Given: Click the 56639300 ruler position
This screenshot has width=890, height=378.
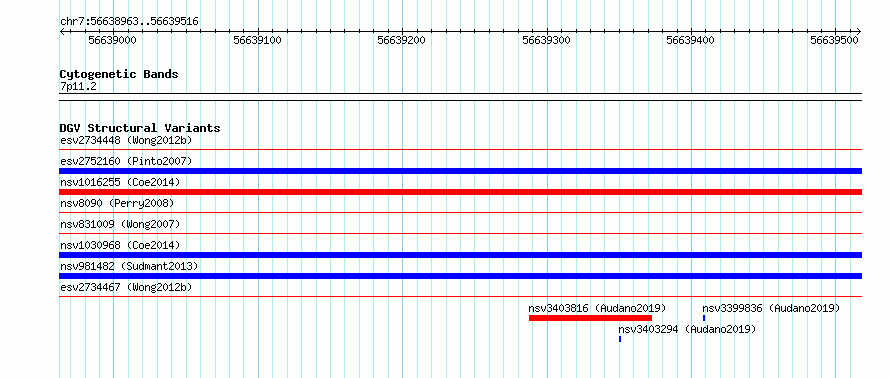Looking at the screenshot, I should coord(547,40).
